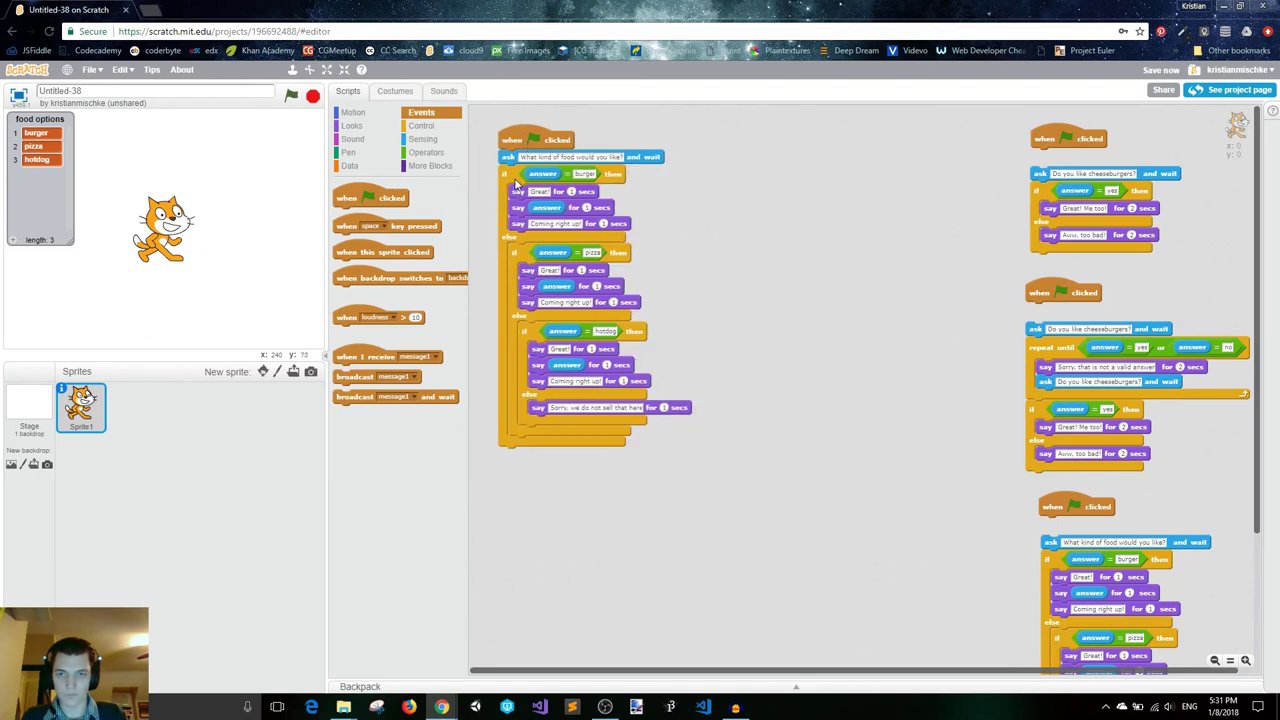The width and height of the screenshot is (1280, 720).
Task: Select the Control blocks category
Action: pyautogui.click(x=421, y=126)
